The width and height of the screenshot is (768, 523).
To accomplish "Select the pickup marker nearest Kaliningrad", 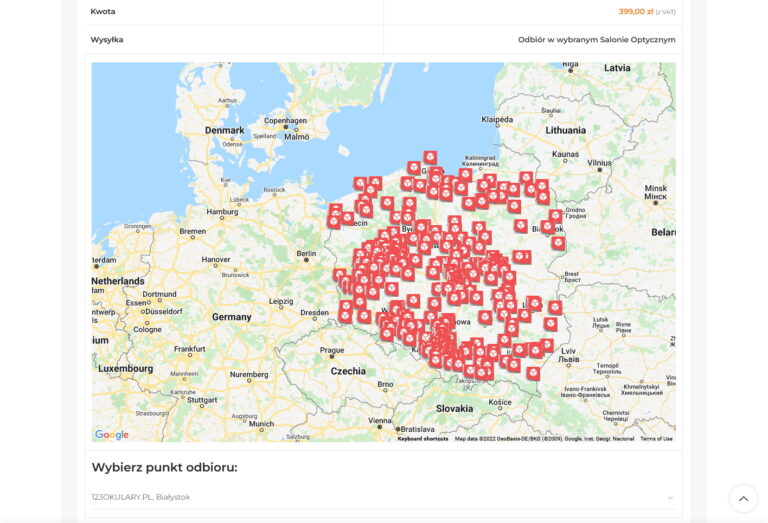I will (x=466, y=174).
